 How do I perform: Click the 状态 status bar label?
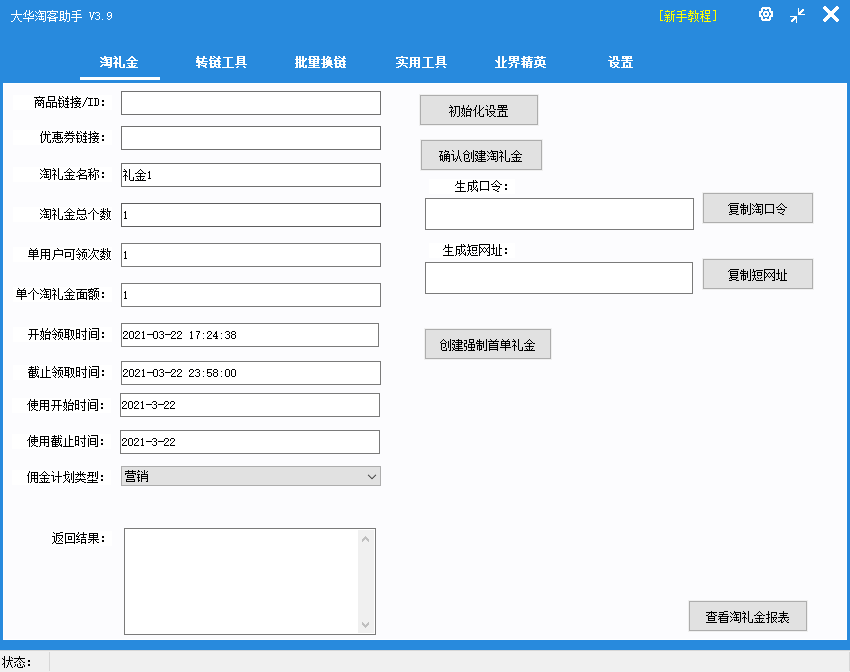pyautogui.click(x=16, y=662)
